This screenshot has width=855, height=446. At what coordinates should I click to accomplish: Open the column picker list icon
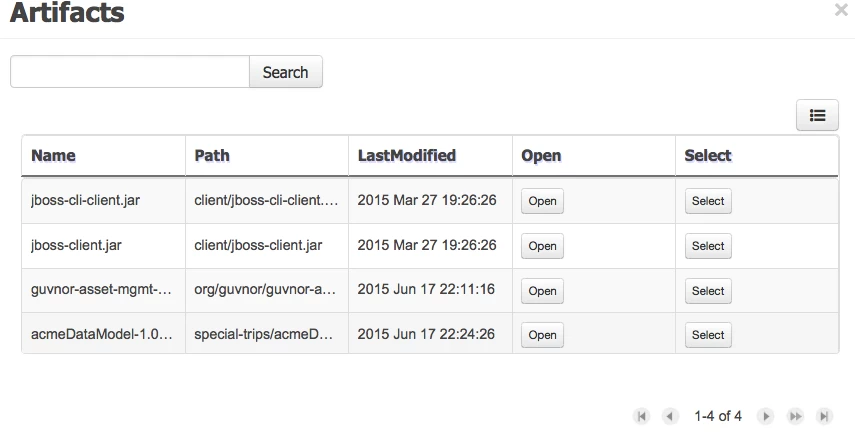tap(817, 115)
